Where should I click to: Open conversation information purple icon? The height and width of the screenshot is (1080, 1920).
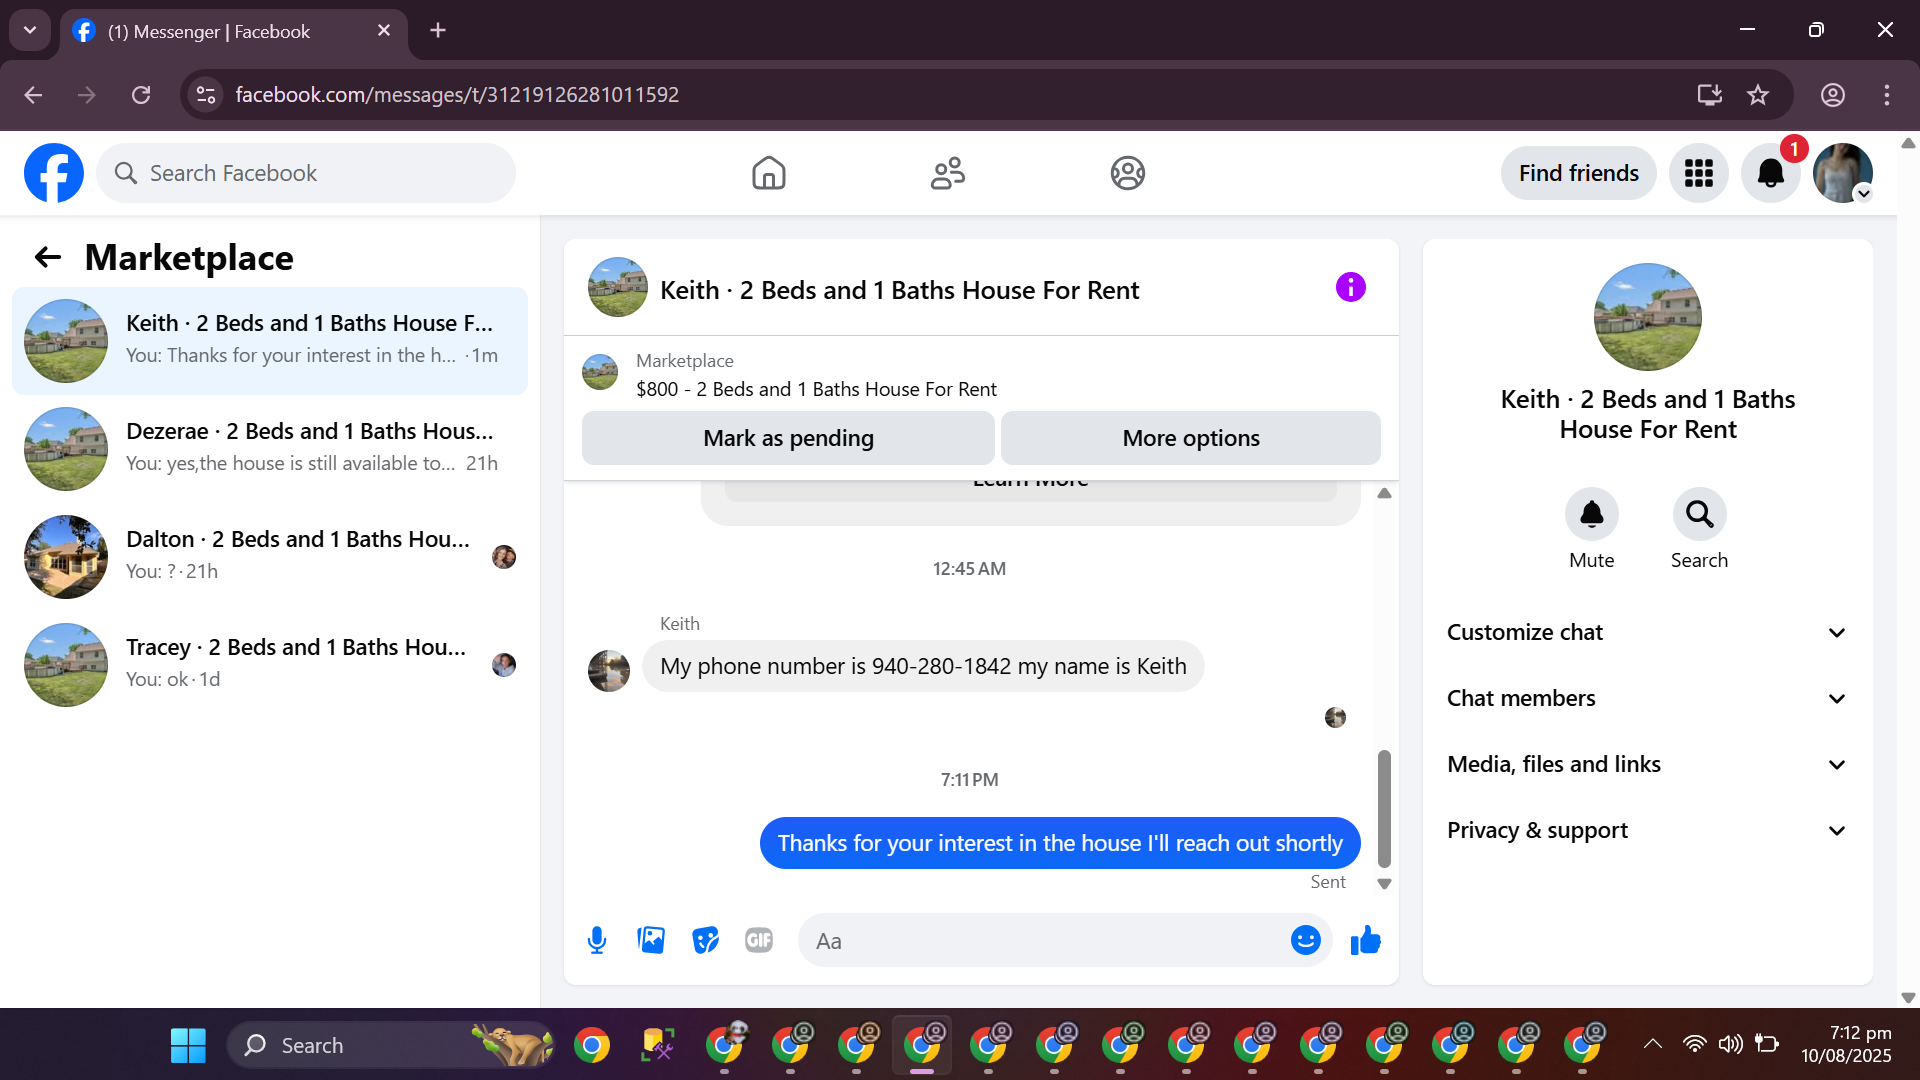[x=1350, y=288]
